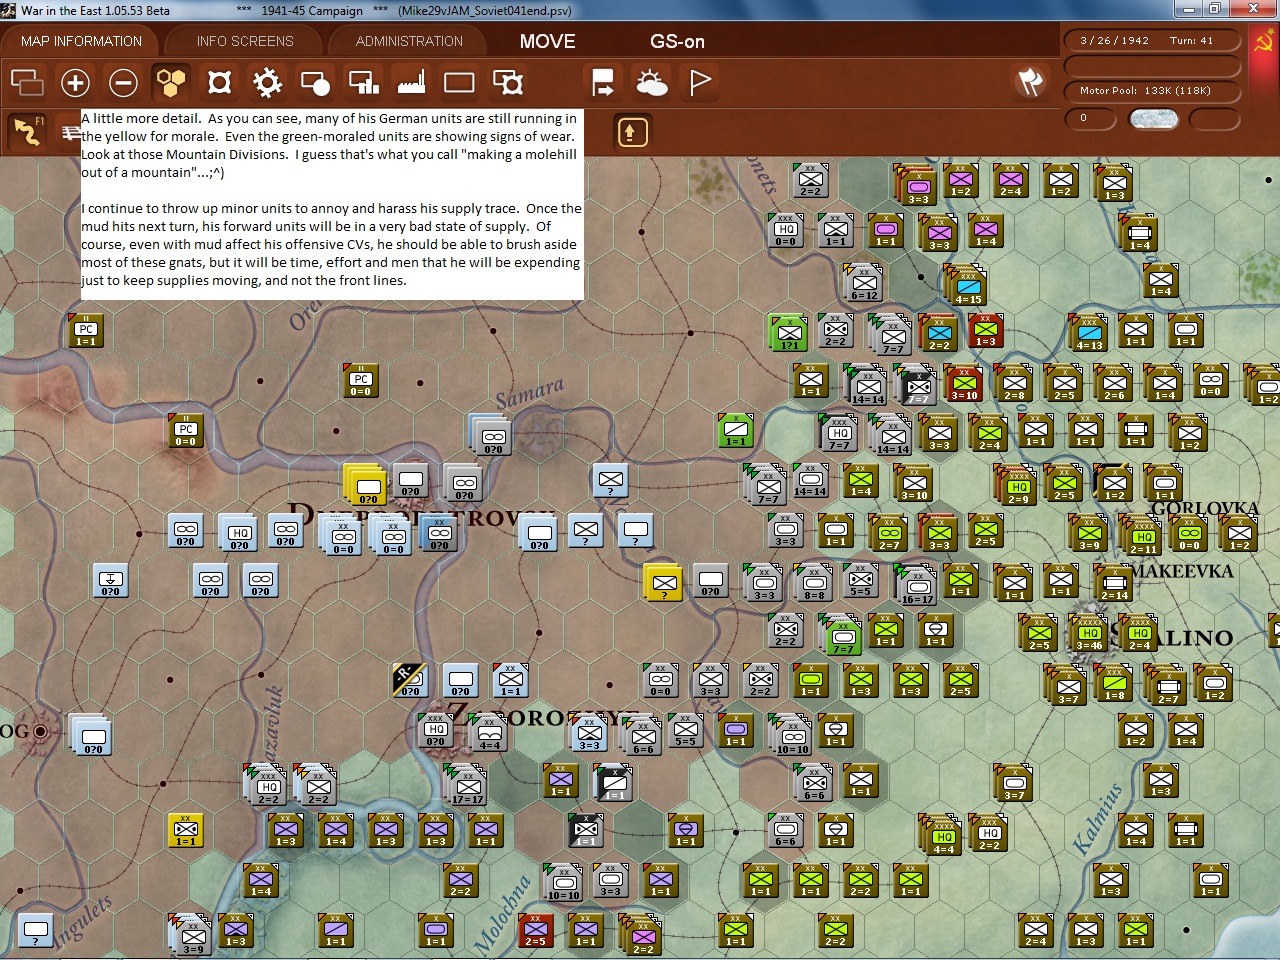The width and height of the screenshot is (1280, 960).
Task: Select the yellow 1=1 infantry unit counter
Action: [x=186, y=829]
